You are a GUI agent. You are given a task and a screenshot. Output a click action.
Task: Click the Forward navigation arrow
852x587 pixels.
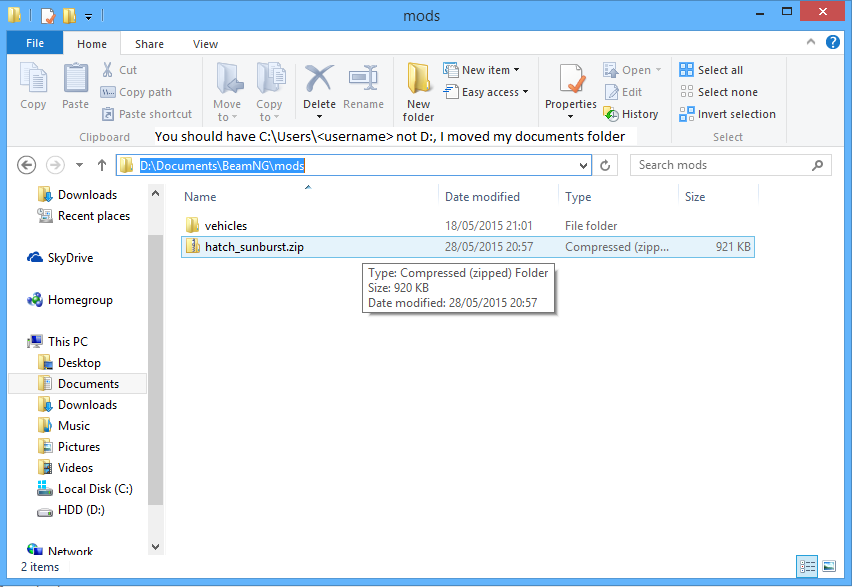pyautogui.click(x=55, y=165)
